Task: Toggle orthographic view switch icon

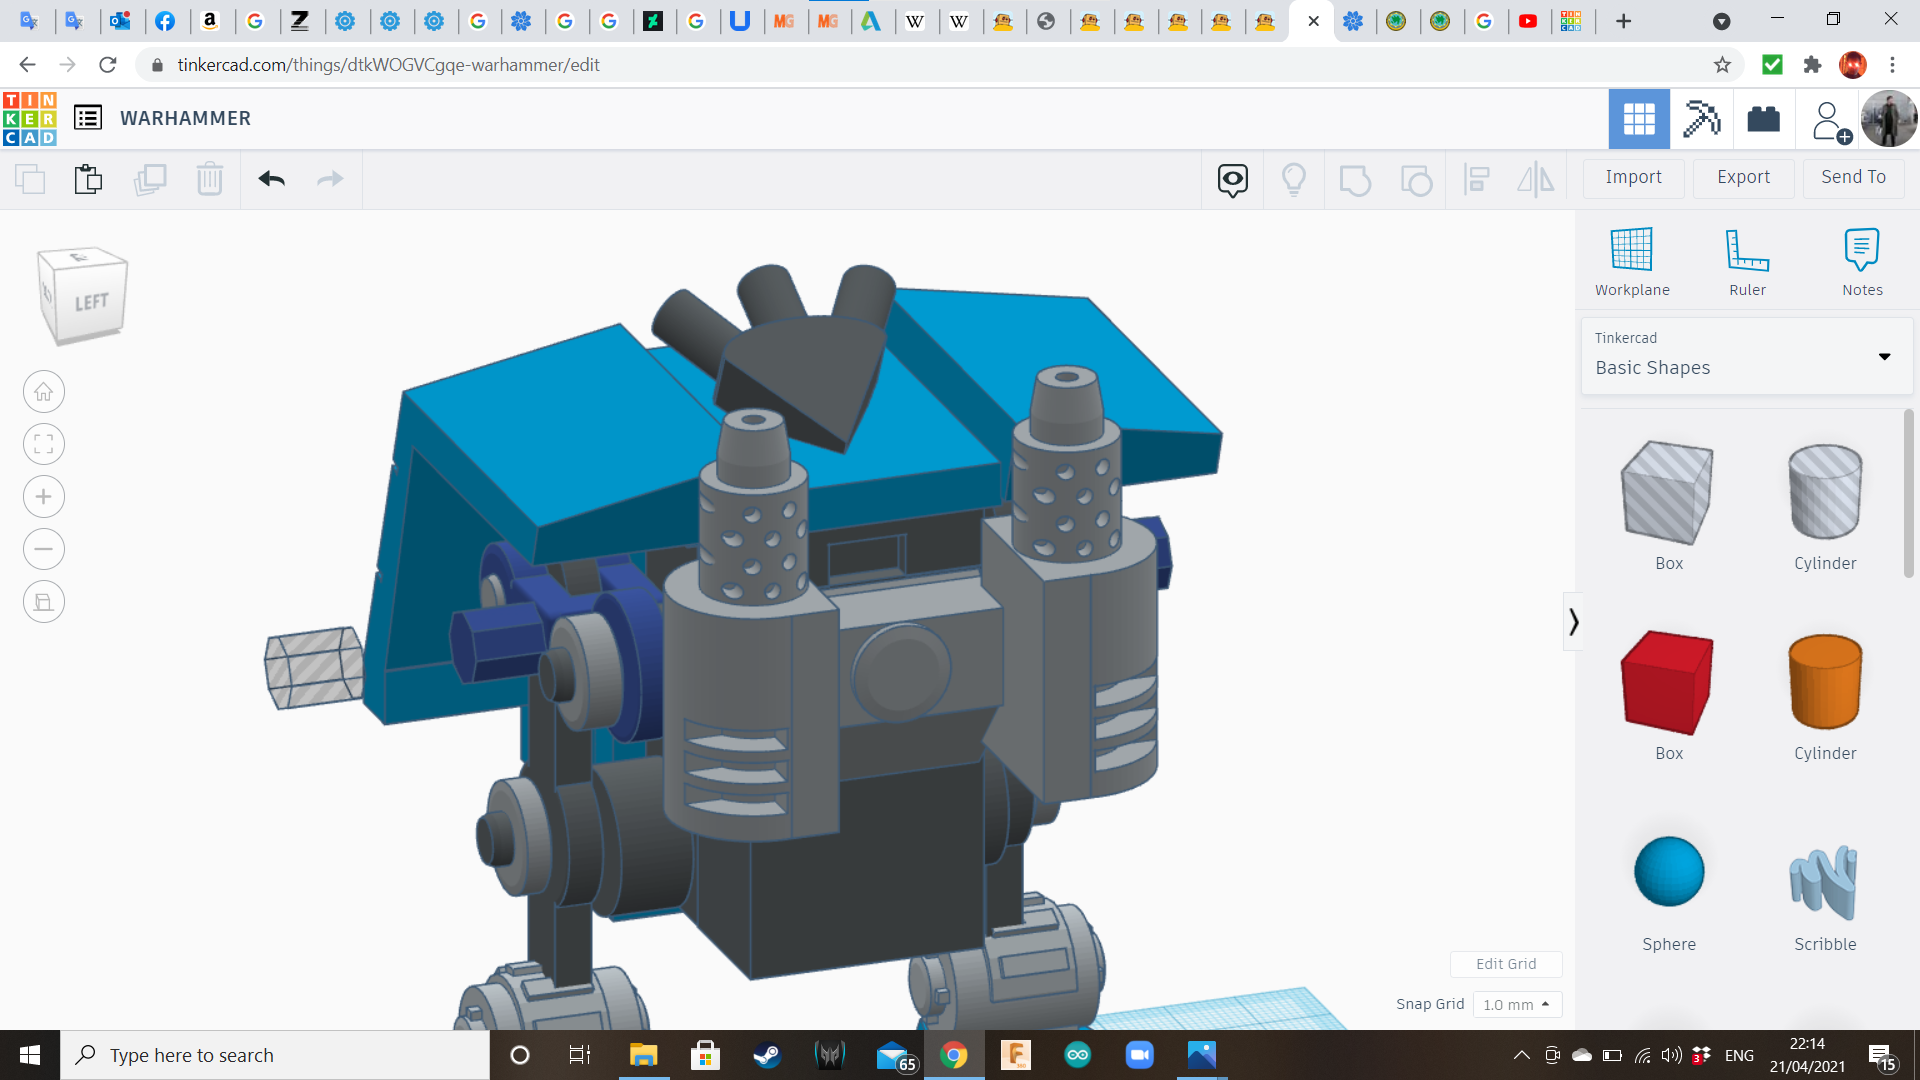Action: coord(44,602)
